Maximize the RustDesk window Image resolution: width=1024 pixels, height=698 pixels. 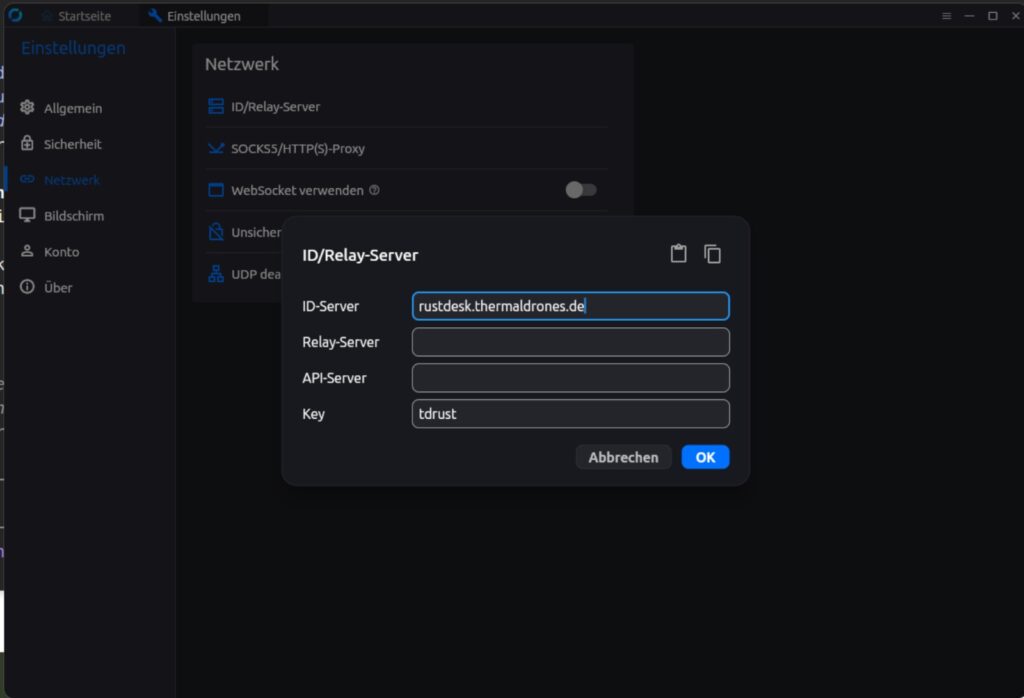993,16
